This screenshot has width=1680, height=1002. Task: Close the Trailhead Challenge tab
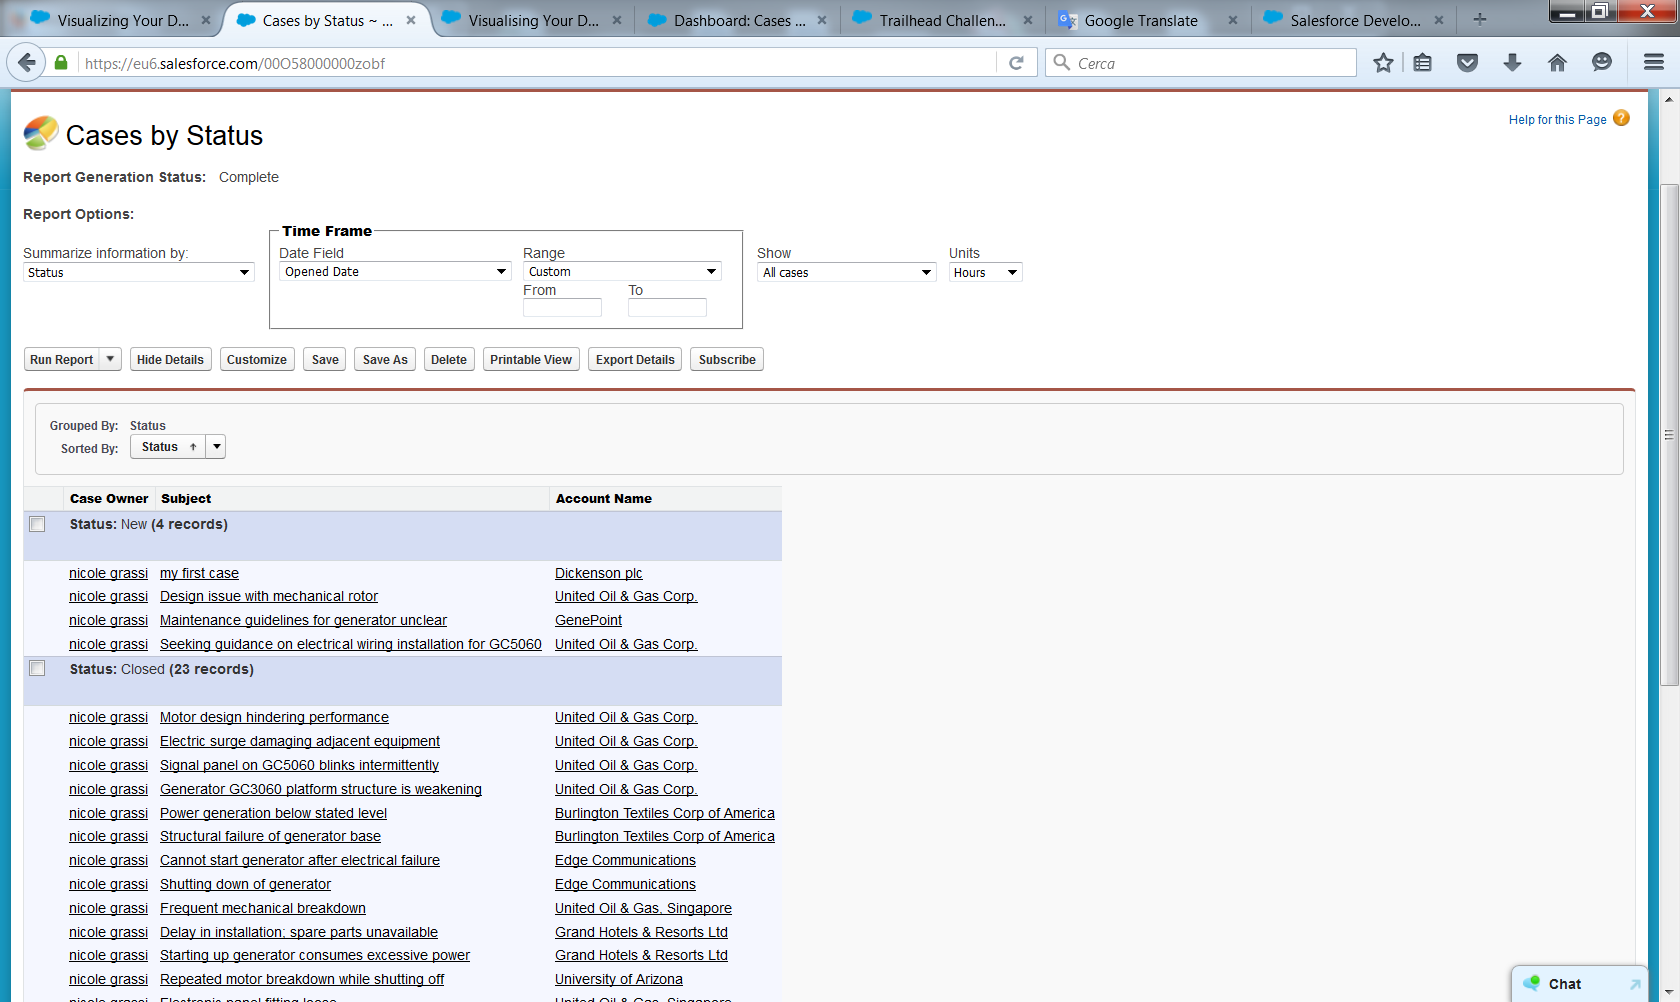coord(1027,20)
